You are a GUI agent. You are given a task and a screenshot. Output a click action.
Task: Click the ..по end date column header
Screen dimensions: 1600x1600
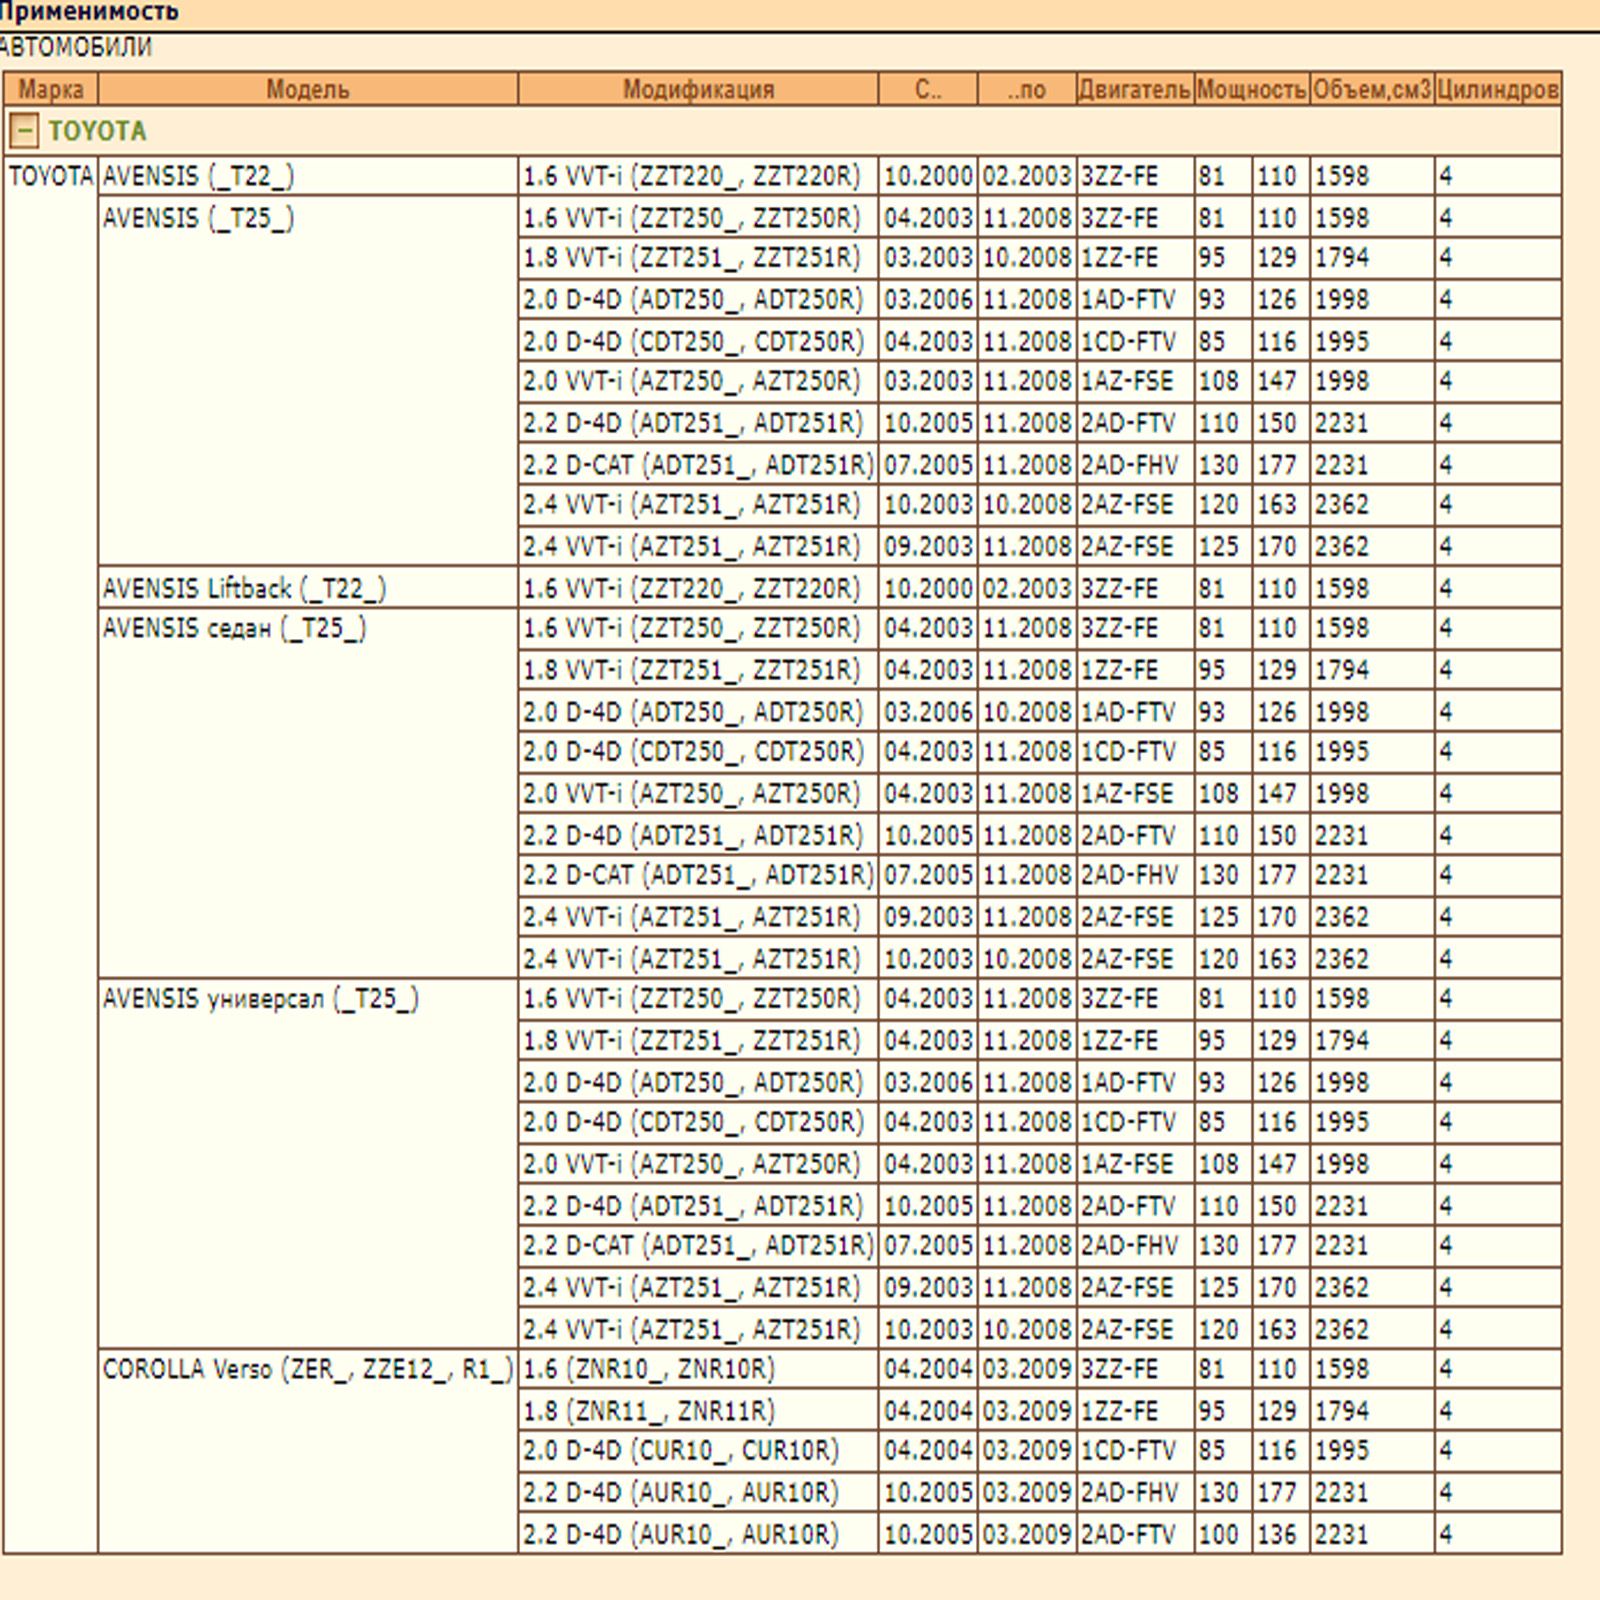1026,89
